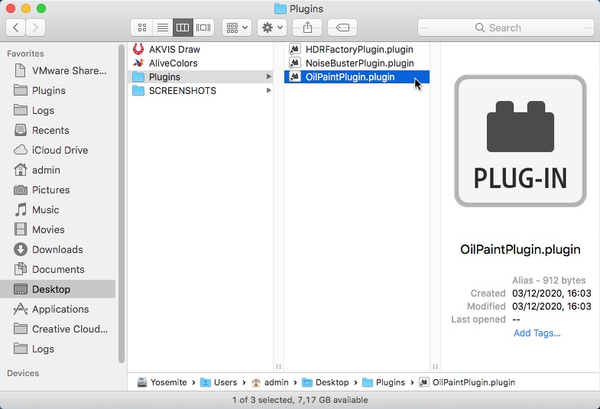Select the Plugins folder in the column
600x409 pixels.
click(x=200, y=77)
